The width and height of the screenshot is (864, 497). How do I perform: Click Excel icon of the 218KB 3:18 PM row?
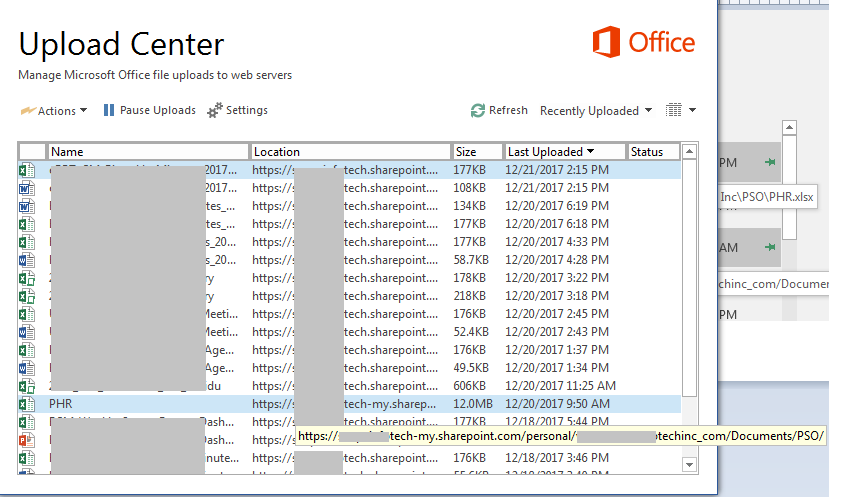coord(26,296)
